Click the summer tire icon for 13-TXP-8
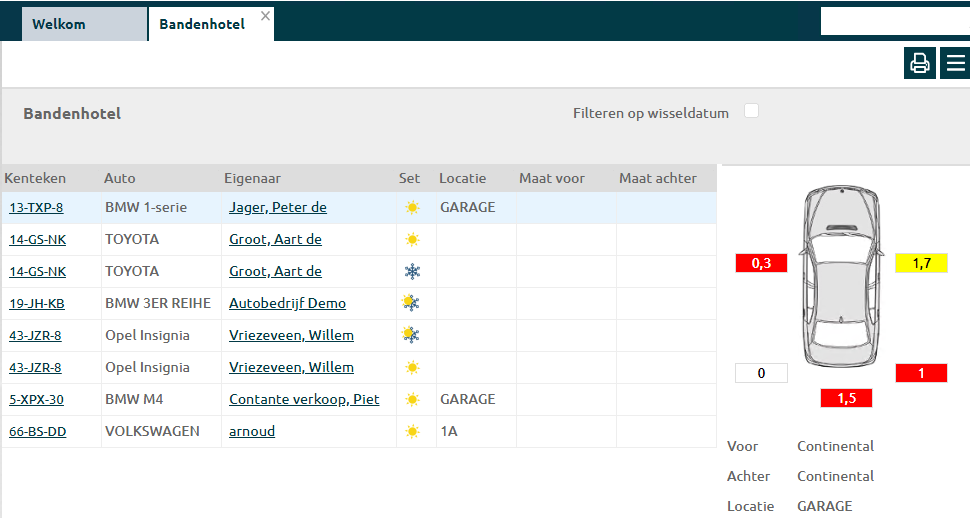 pos(412,208)
